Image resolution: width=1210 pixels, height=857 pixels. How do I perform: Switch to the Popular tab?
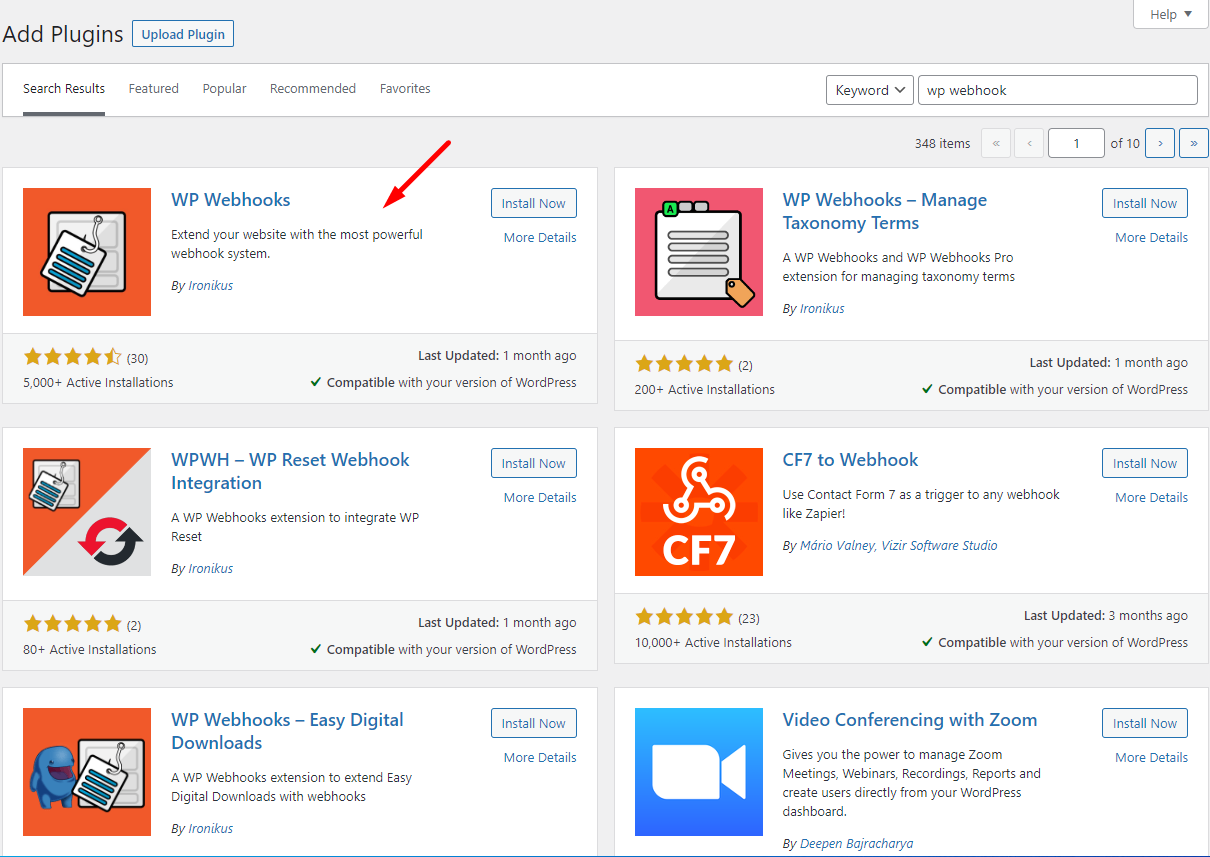tap(225, 89)
